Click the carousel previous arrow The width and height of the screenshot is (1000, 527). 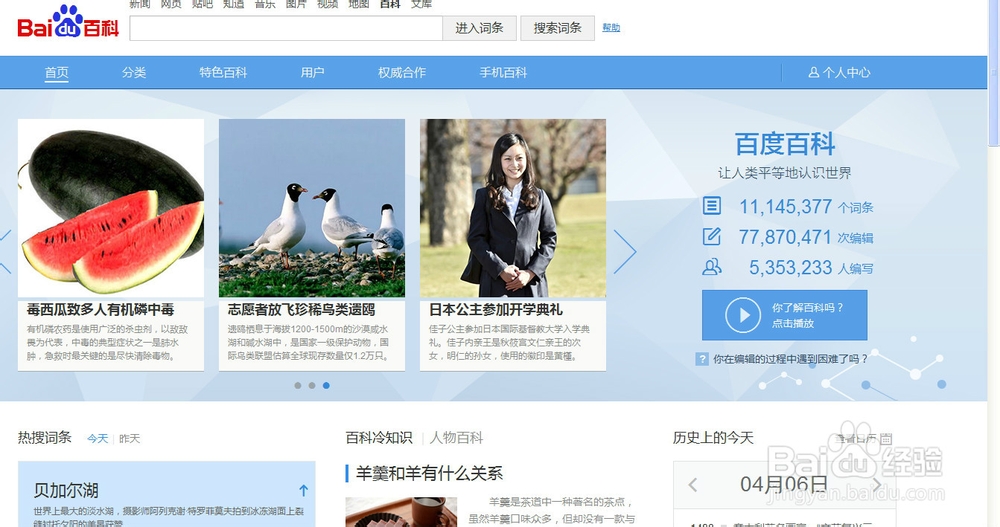(x=5, y=251)
